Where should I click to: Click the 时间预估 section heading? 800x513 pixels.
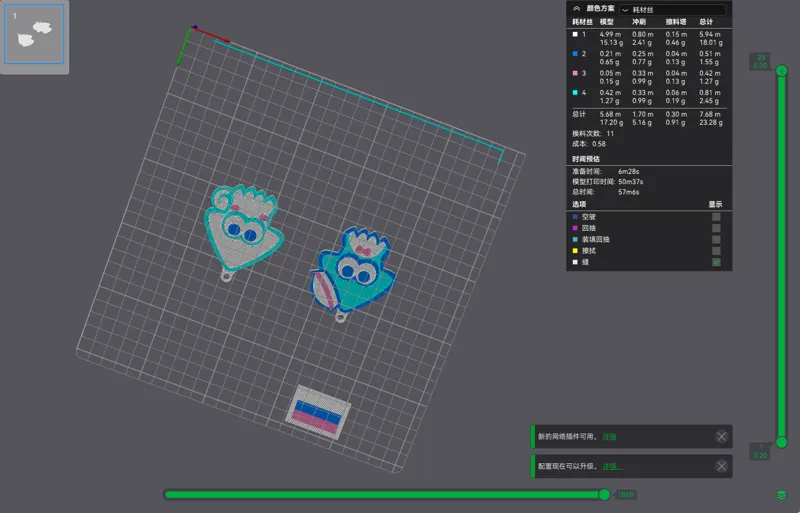[586, 159]
